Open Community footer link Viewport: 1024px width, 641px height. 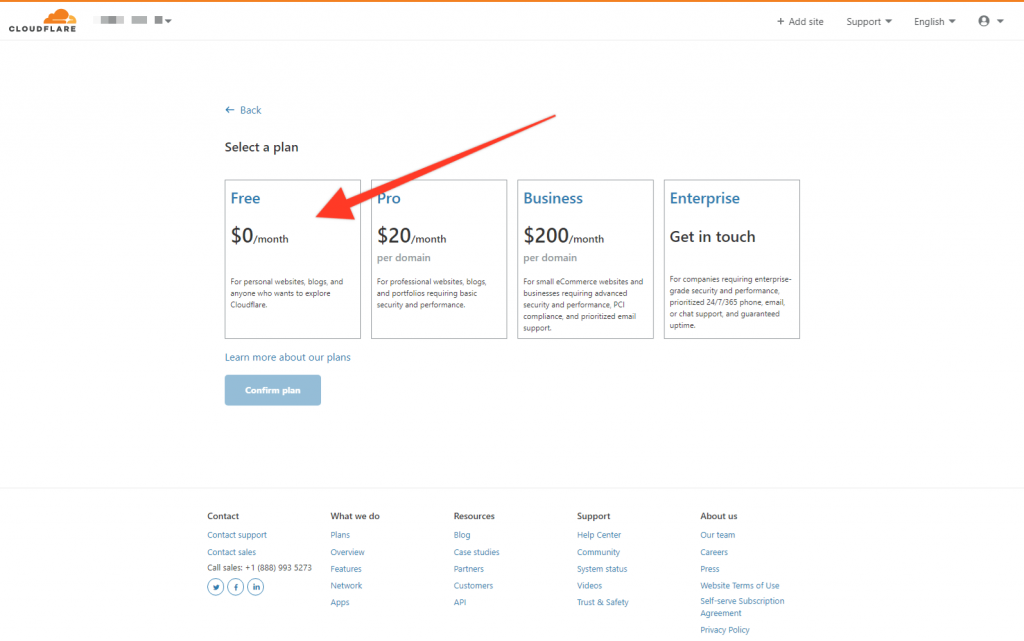click(598, 552)
